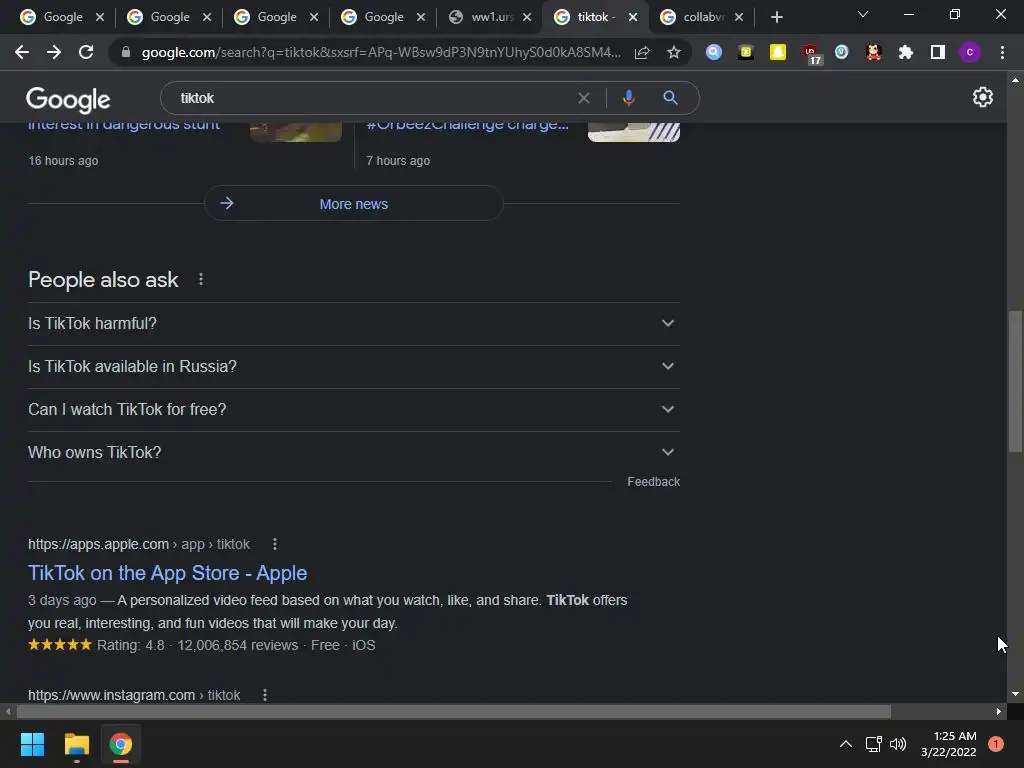The width and height of the screenshot is (1024, 768).
Task: Reload the current page
Action: coord(86,52)
